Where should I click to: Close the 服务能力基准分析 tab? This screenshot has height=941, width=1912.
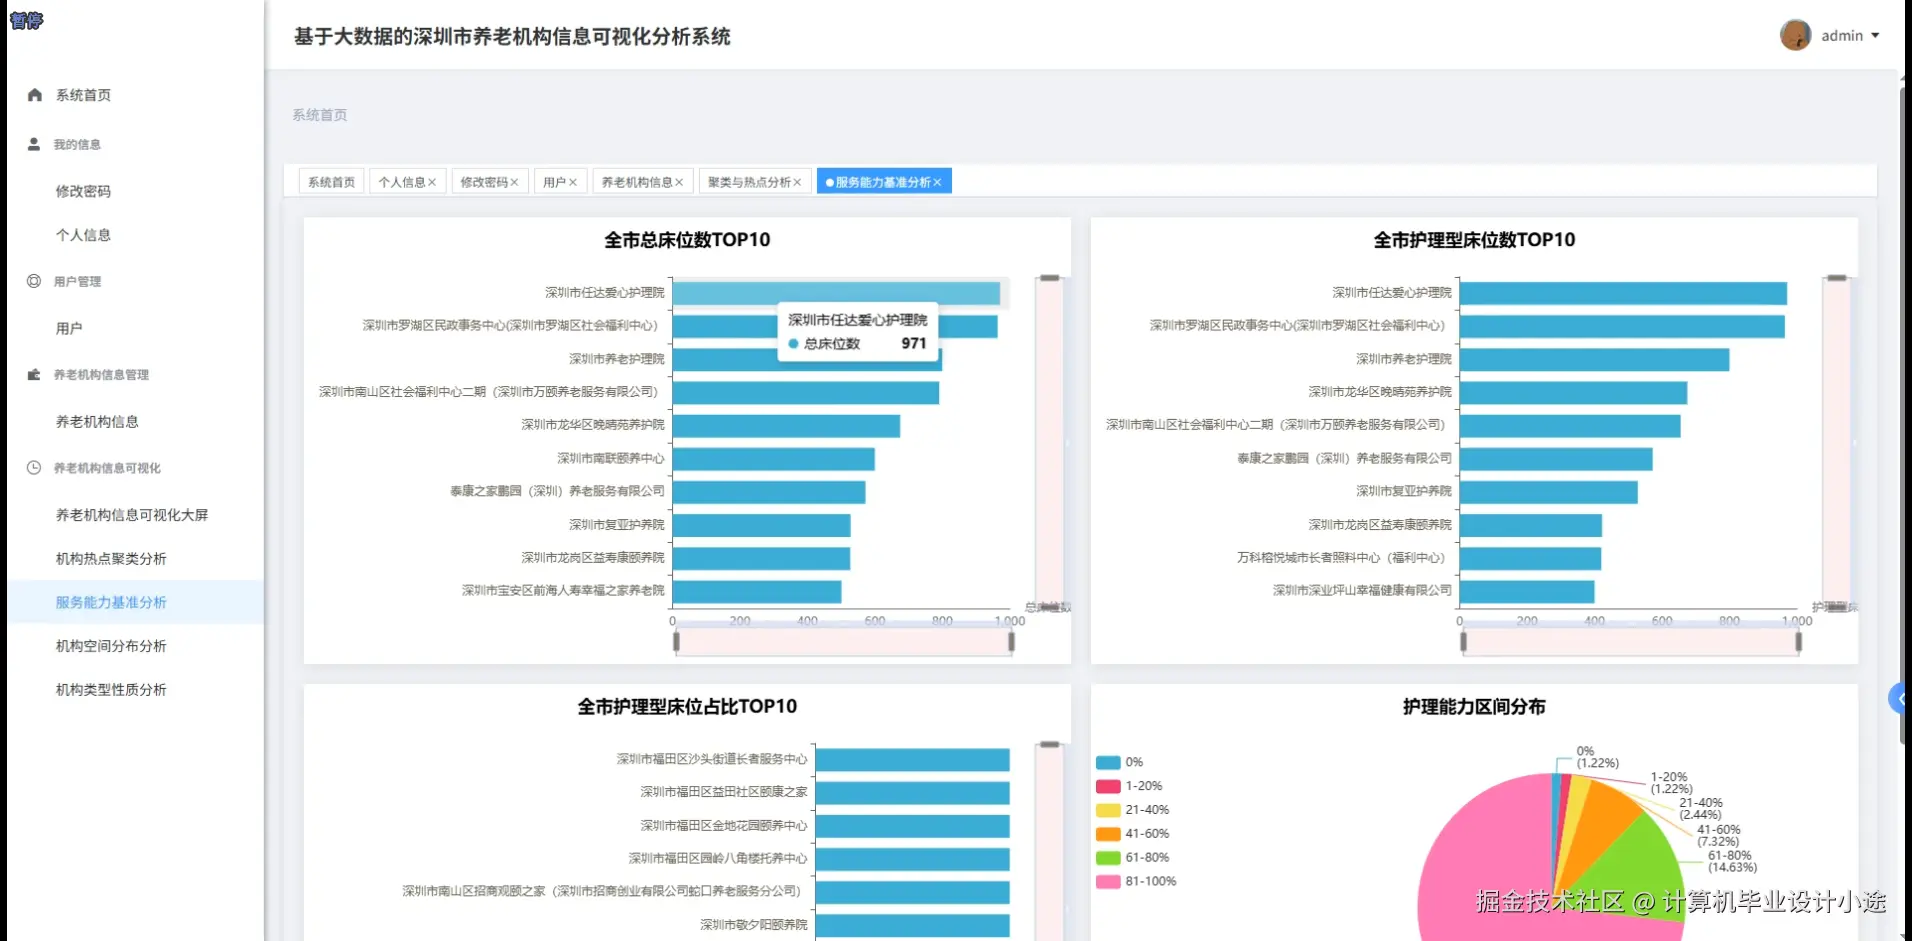(937, 181)
